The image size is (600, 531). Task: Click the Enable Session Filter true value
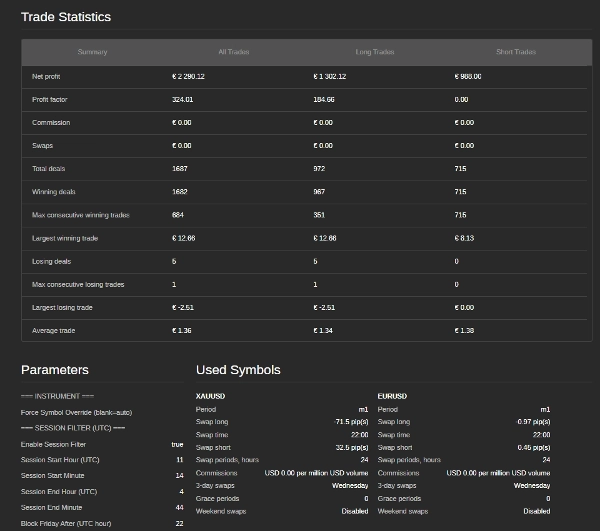point(177,443)
